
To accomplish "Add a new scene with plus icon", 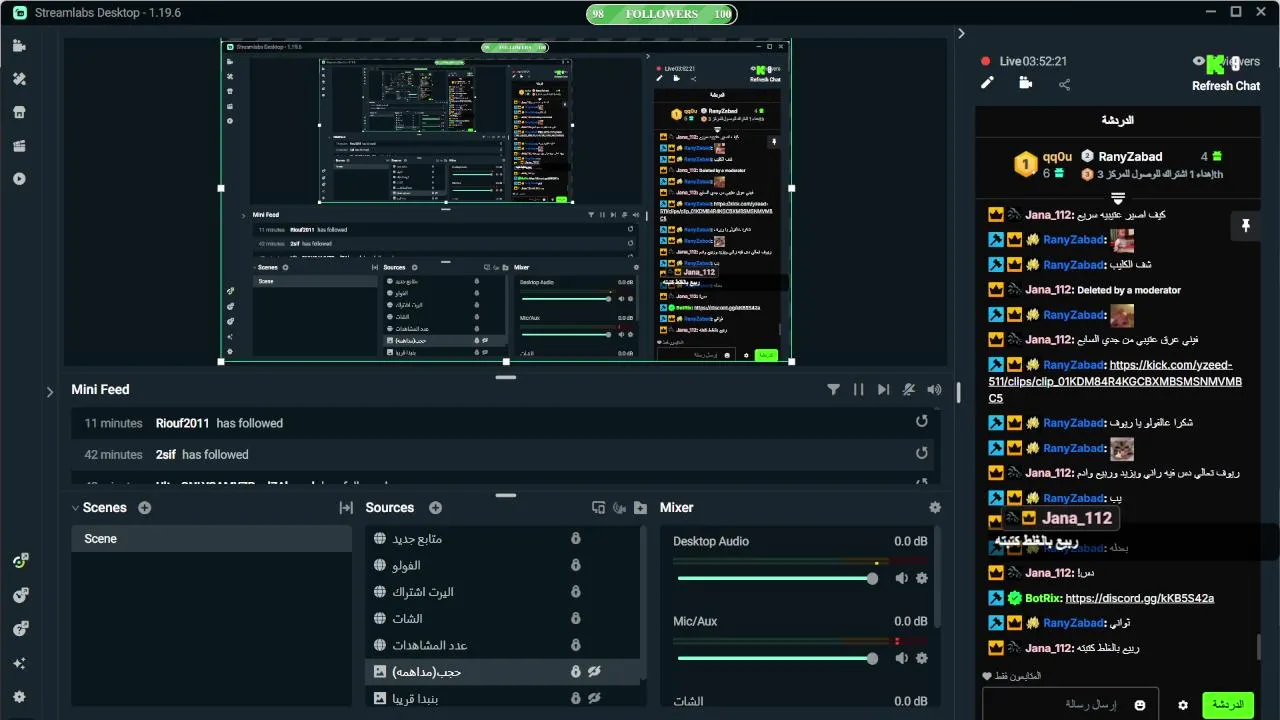I will [145, 508].
